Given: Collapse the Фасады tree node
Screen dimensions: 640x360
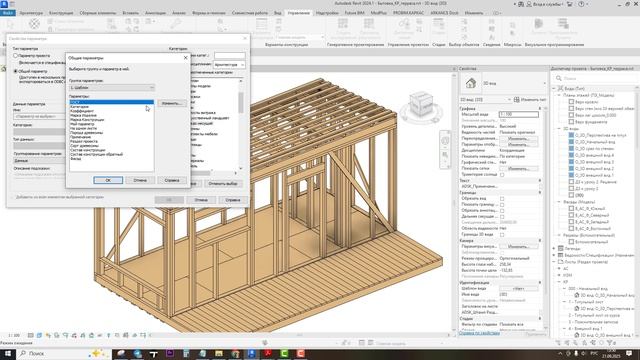Looking at the screenshot, I should [x=559, y=202].
